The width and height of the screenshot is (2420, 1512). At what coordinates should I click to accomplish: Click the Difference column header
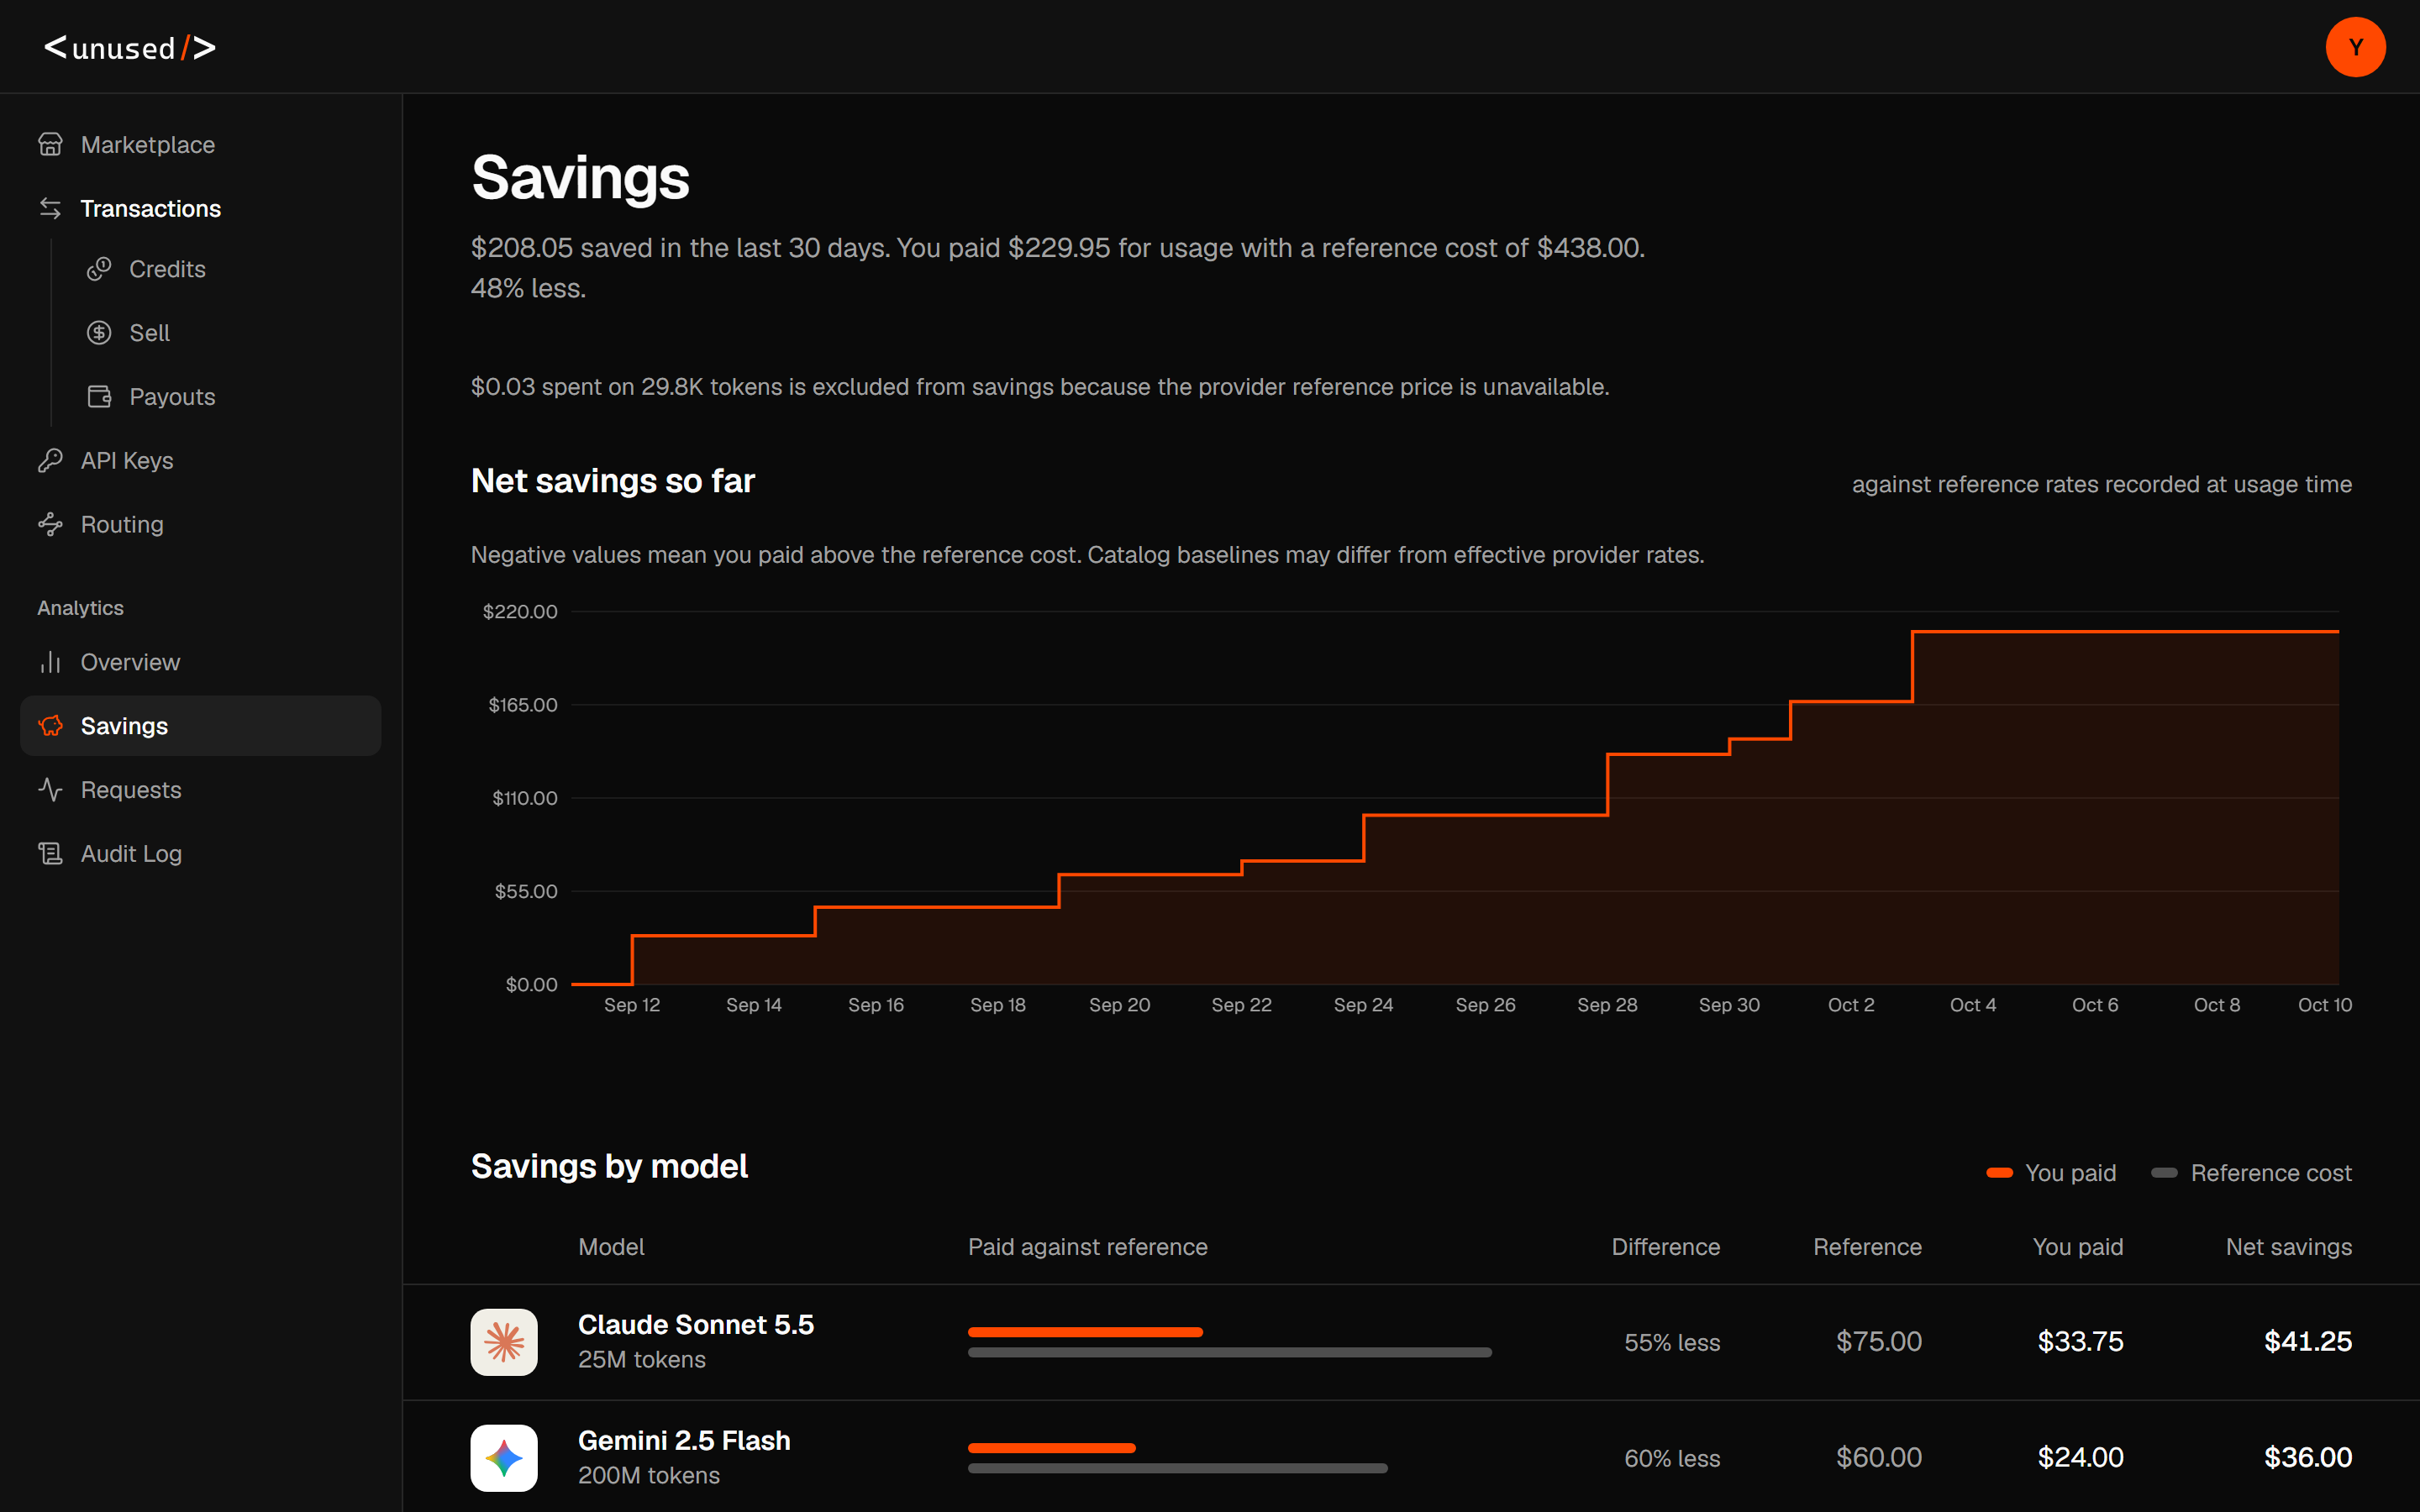coord(1665,1247)
